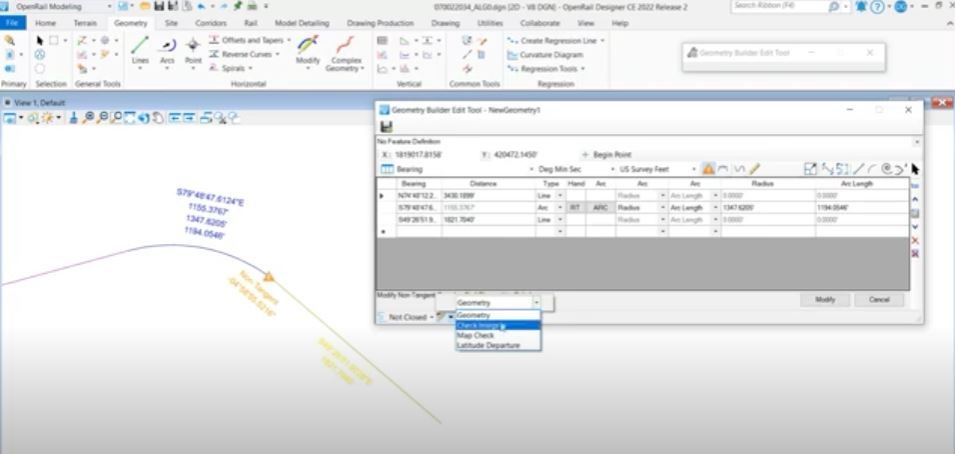This screenshot has width=955, height=454.
Task: Click the 1194.0546' arc length cell
Action: point(862,208)
